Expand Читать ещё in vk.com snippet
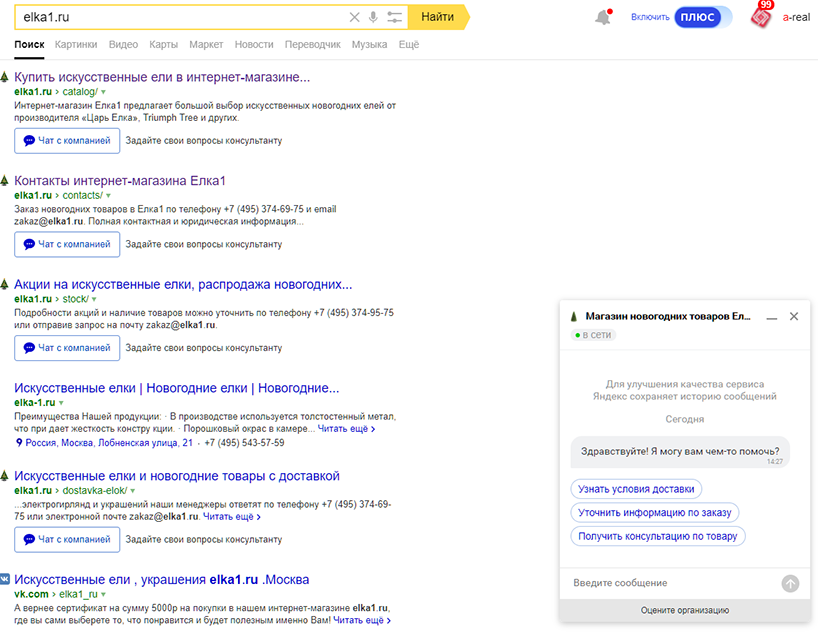The width and height of the screenshot is (818, 634). (362, 620)
